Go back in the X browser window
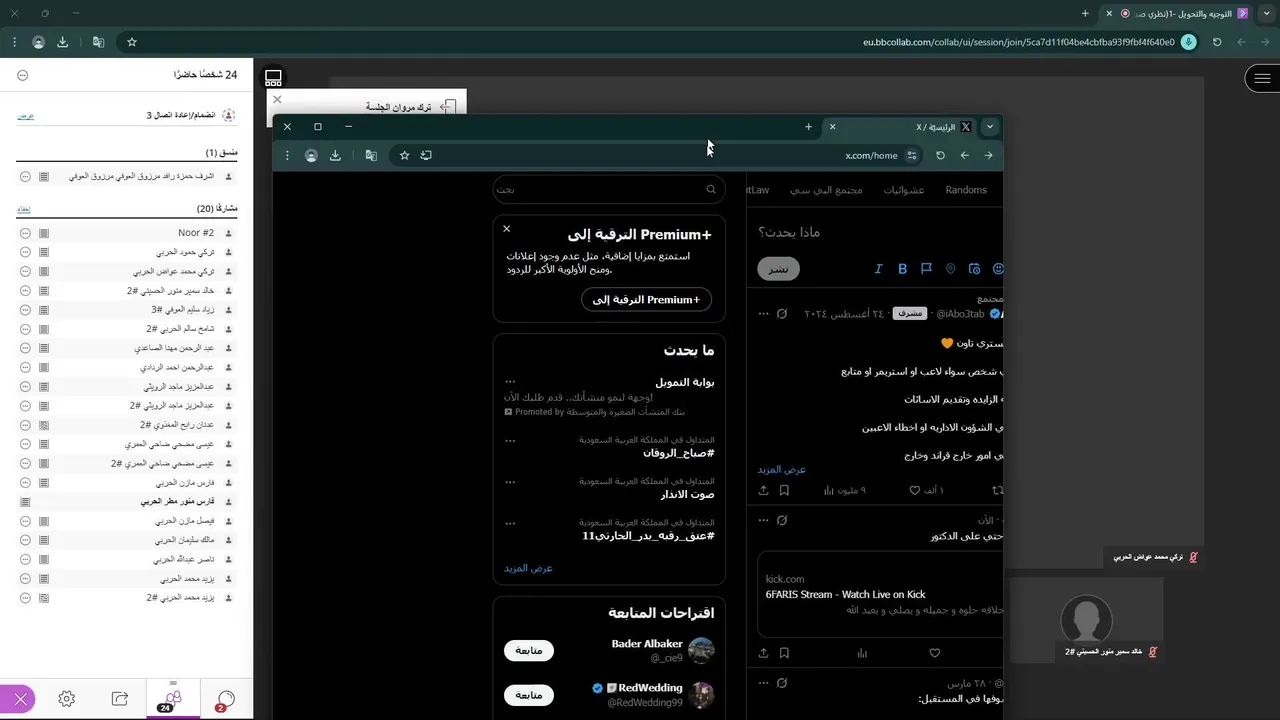Viewport: 1280px width, 720px height. [988, 155]
